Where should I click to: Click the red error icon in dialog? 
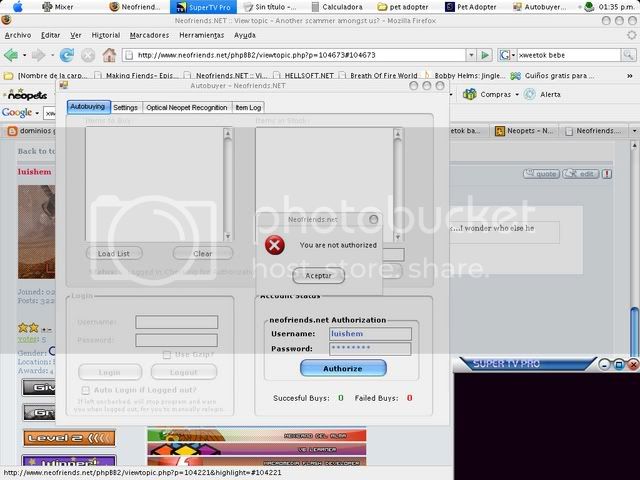(275, 245)
